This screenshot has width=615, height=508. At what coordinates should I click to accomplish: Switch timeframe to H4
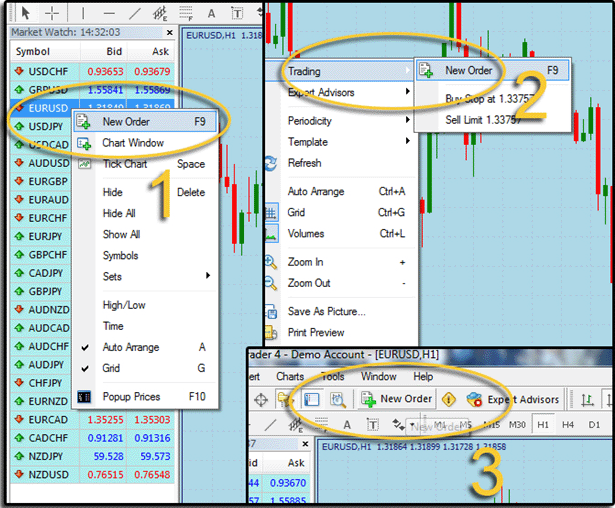tap(568, 425)
